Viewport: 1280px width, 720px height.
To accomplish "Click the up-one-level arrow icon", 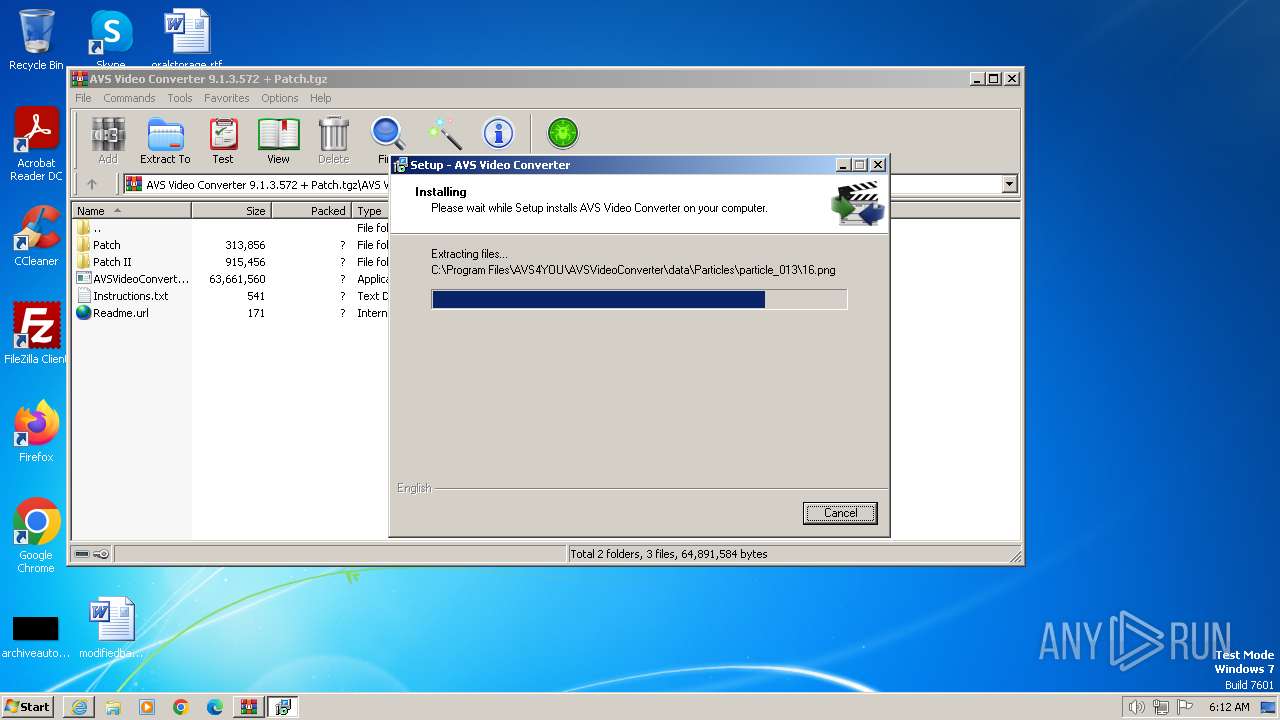I will click(x=92, y=184).
